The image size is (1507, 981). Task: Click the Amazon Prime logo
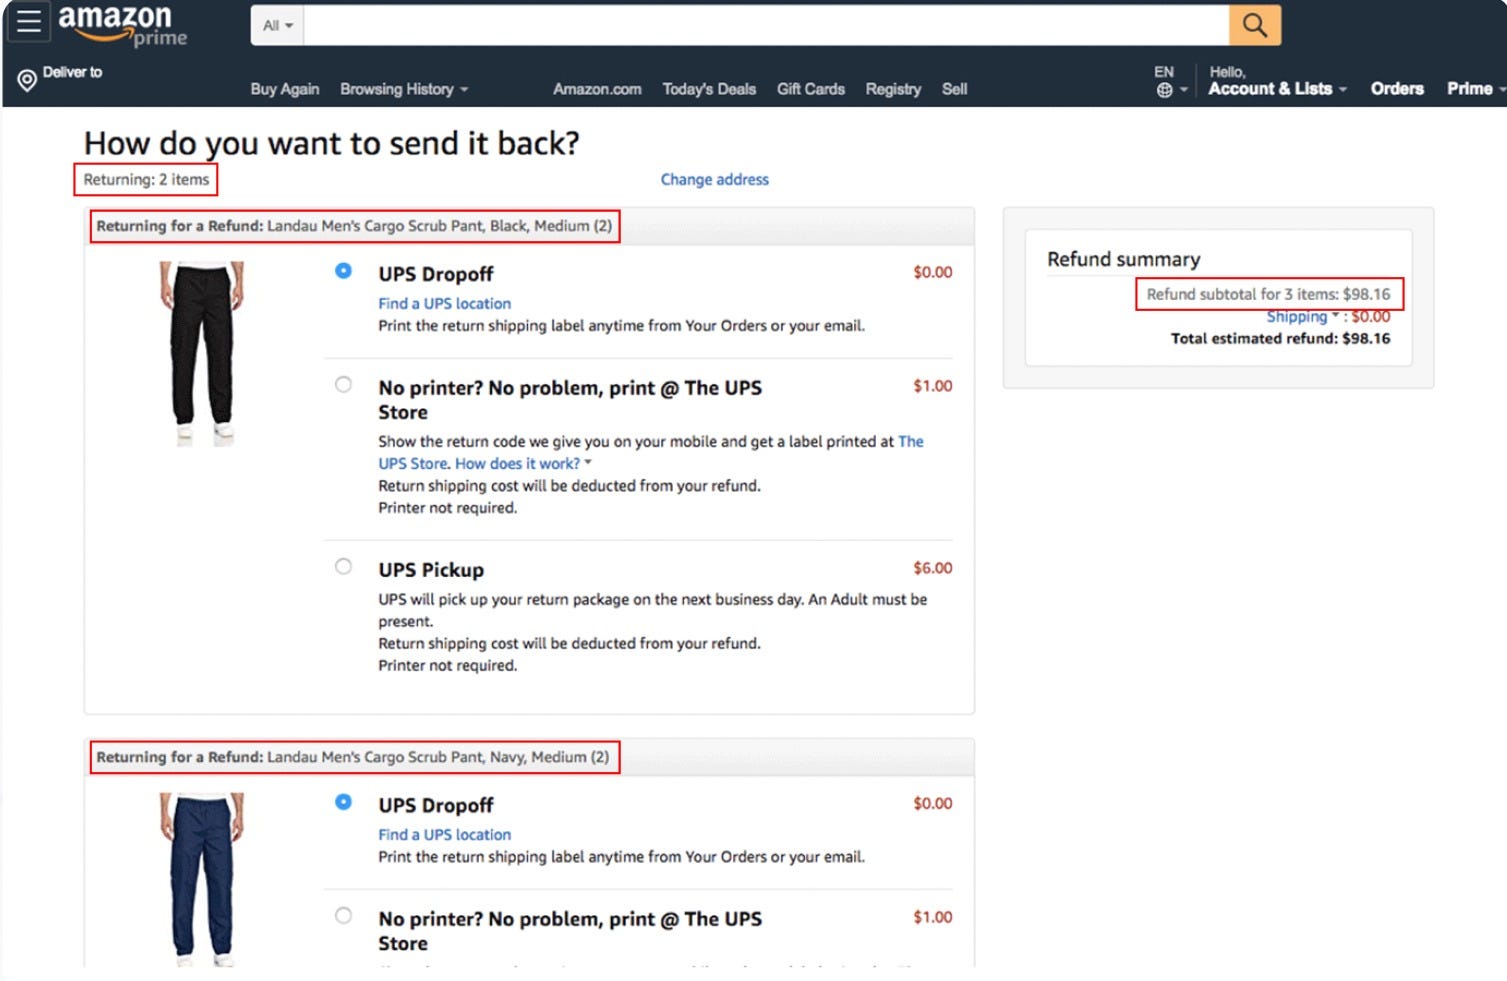point(122,26)
